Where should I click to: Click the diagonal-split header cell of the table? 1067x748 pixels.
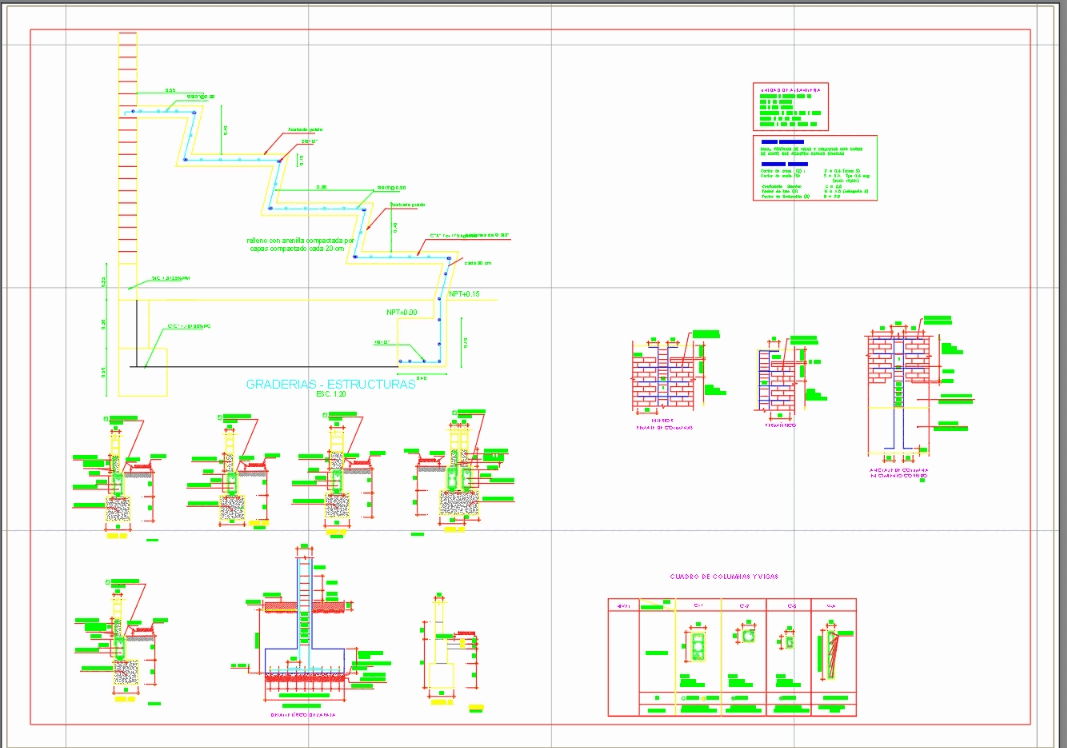(x=658, y=604)
